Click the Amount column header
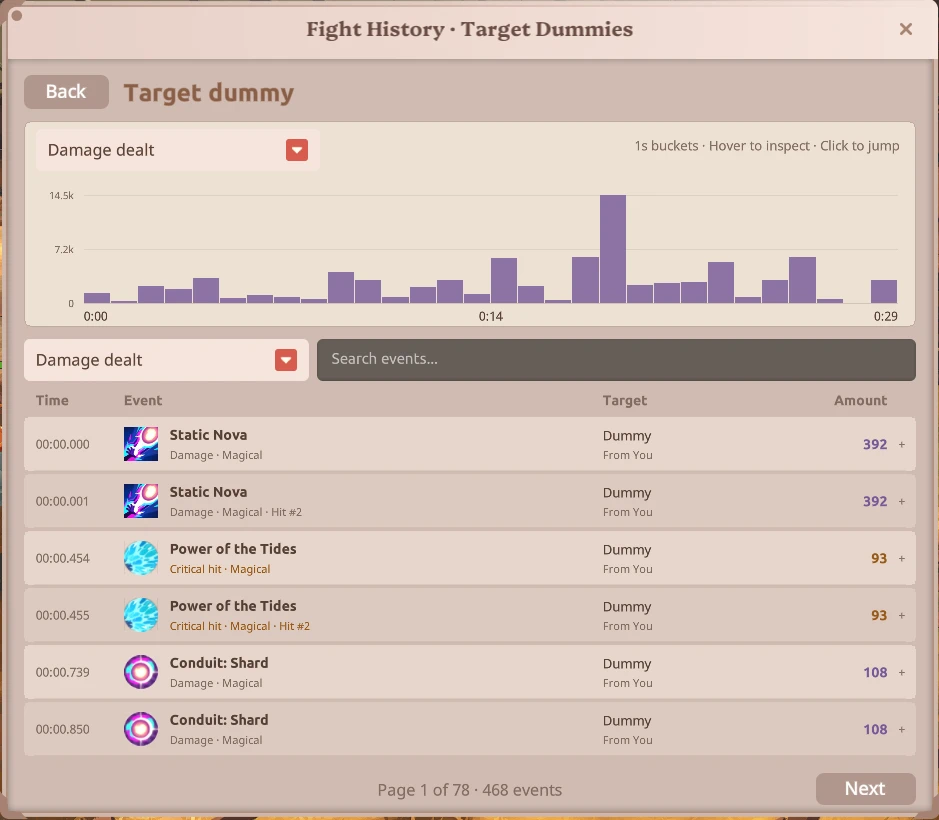Image resolution: width=939 pixels, height=820 pixels. coord(861,400)
